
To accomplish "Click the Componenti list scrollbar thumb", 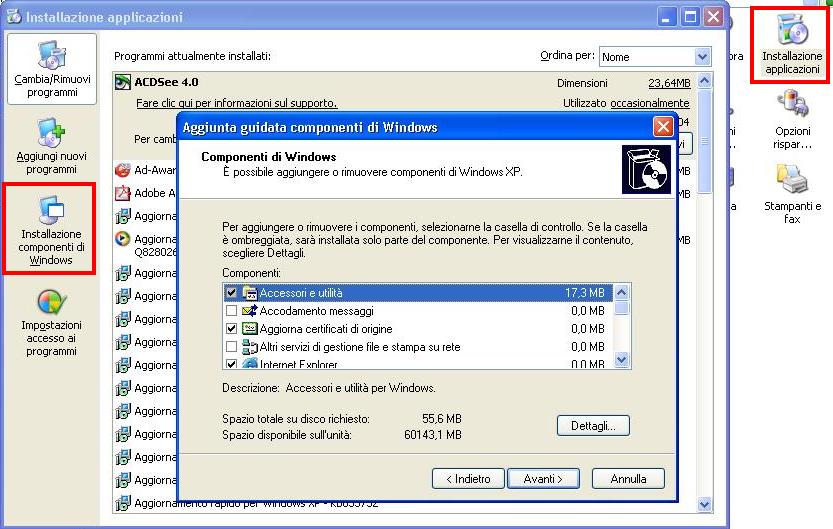I will (x=621, y=308).
